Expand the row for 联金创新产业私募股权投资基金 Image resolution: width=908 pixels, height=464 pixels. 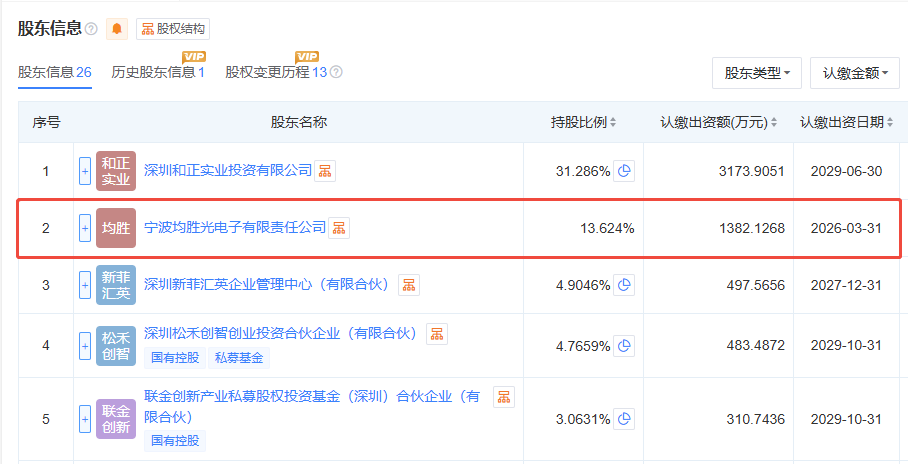[85, 419]
